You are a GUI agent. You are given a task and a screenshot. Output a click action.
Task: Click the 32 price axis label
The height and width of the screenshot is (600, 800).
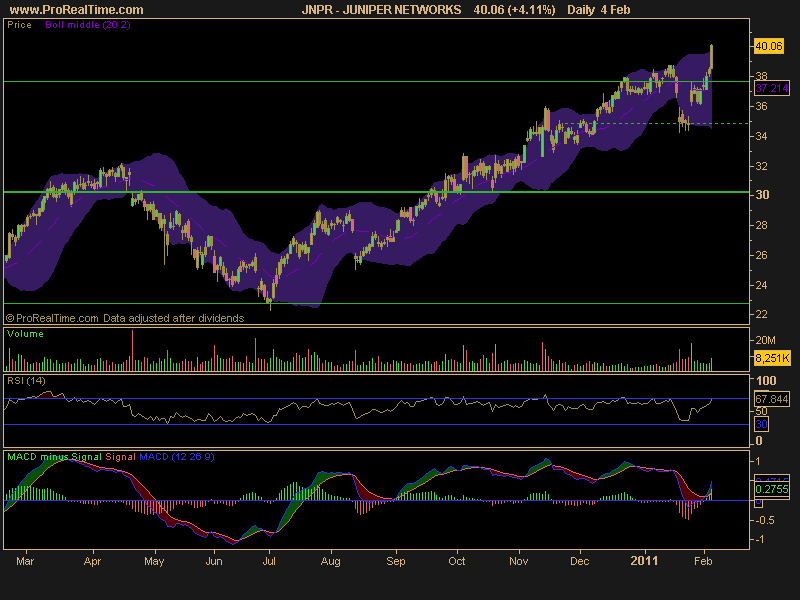(761, 166)
